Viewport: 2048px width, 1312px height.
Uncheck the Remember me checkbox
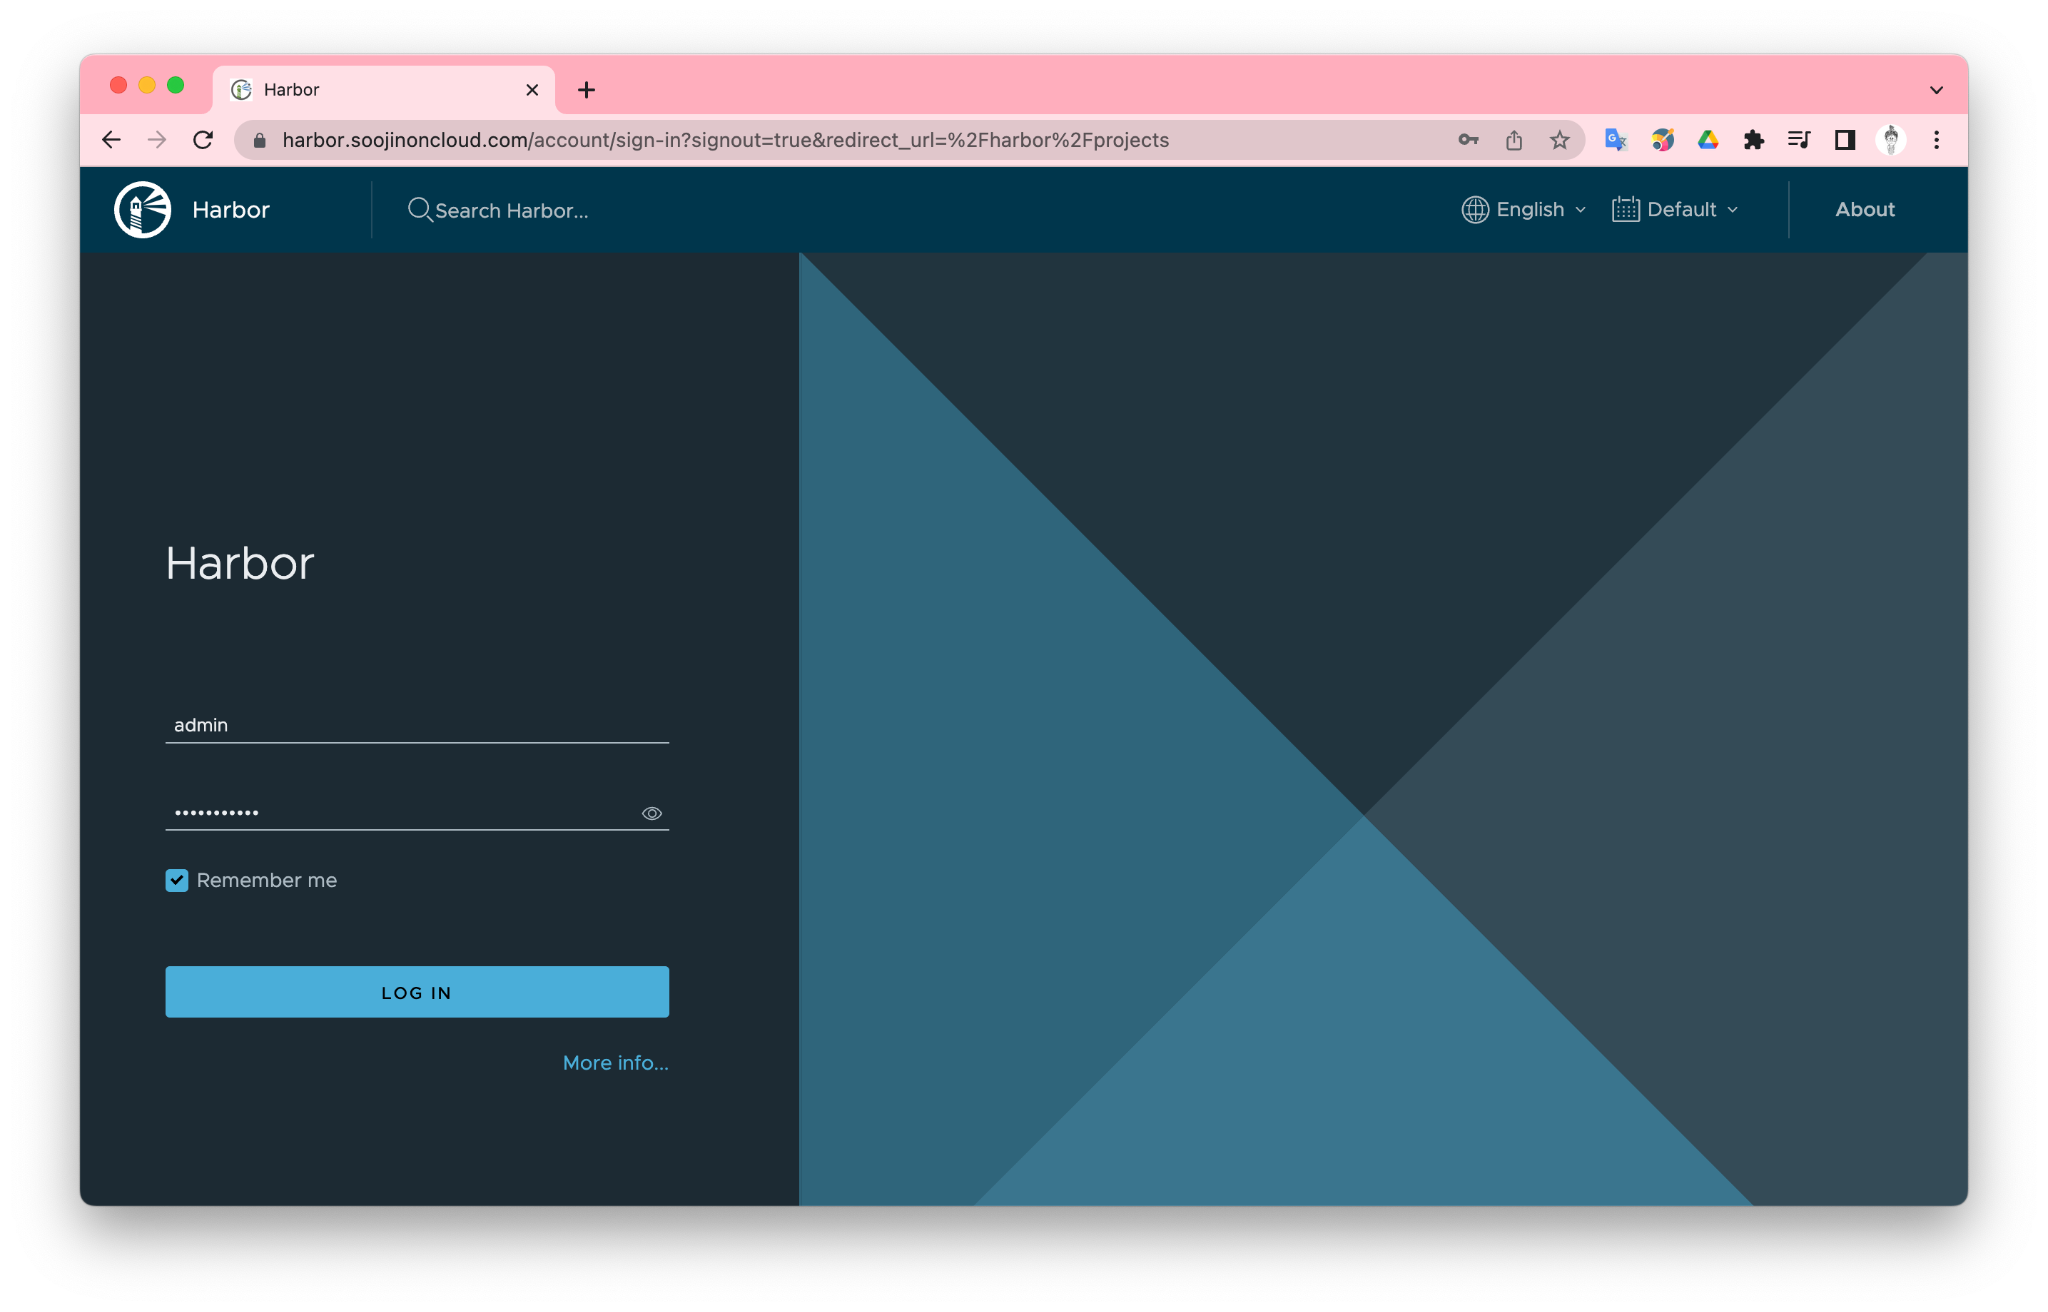(177, 880)
